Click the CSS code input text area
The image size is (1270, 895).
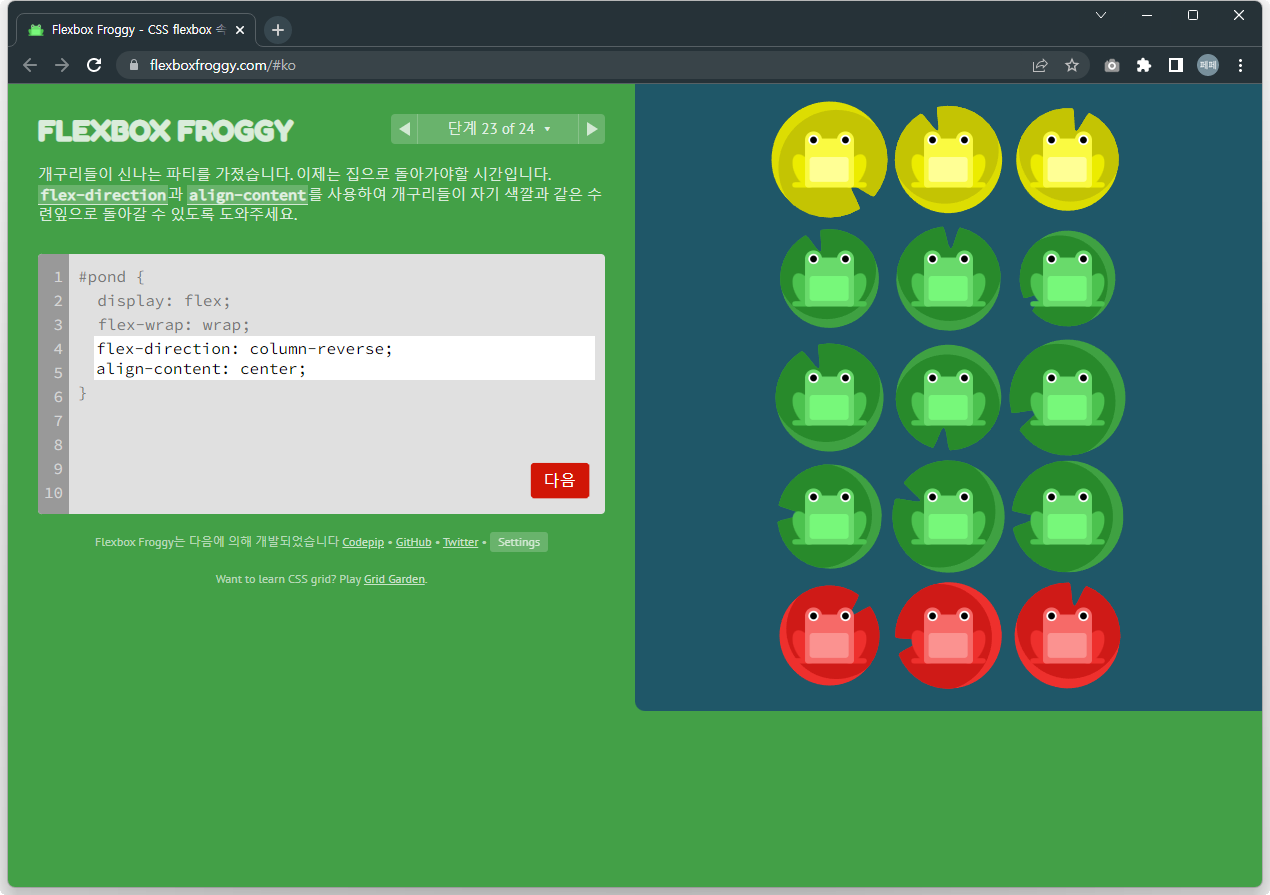click(x=345, y=358)
